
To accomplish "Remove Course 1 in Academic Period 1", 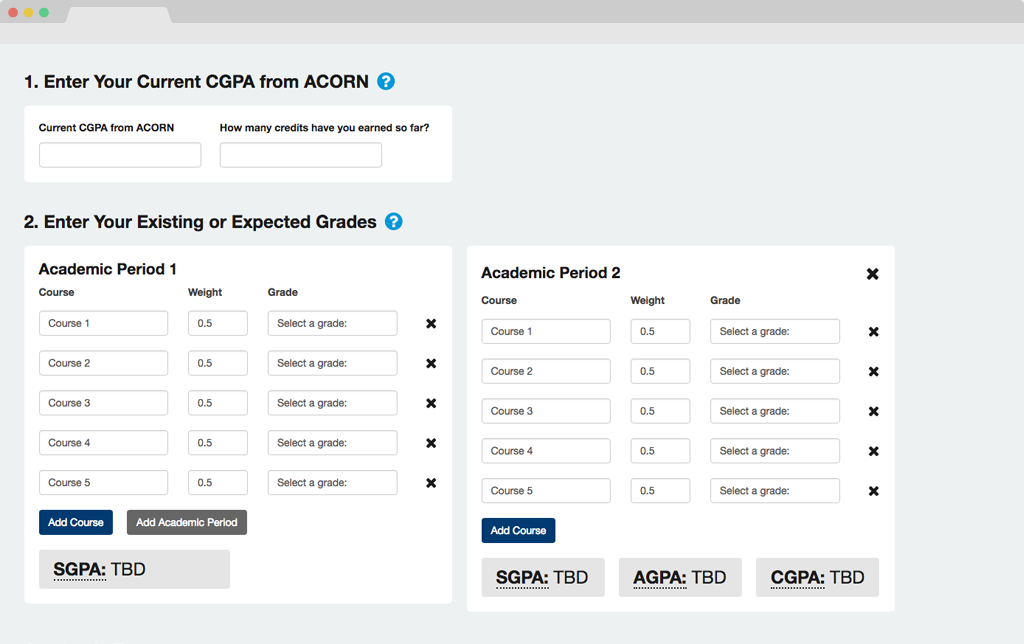I will click(x=431, y=324).
